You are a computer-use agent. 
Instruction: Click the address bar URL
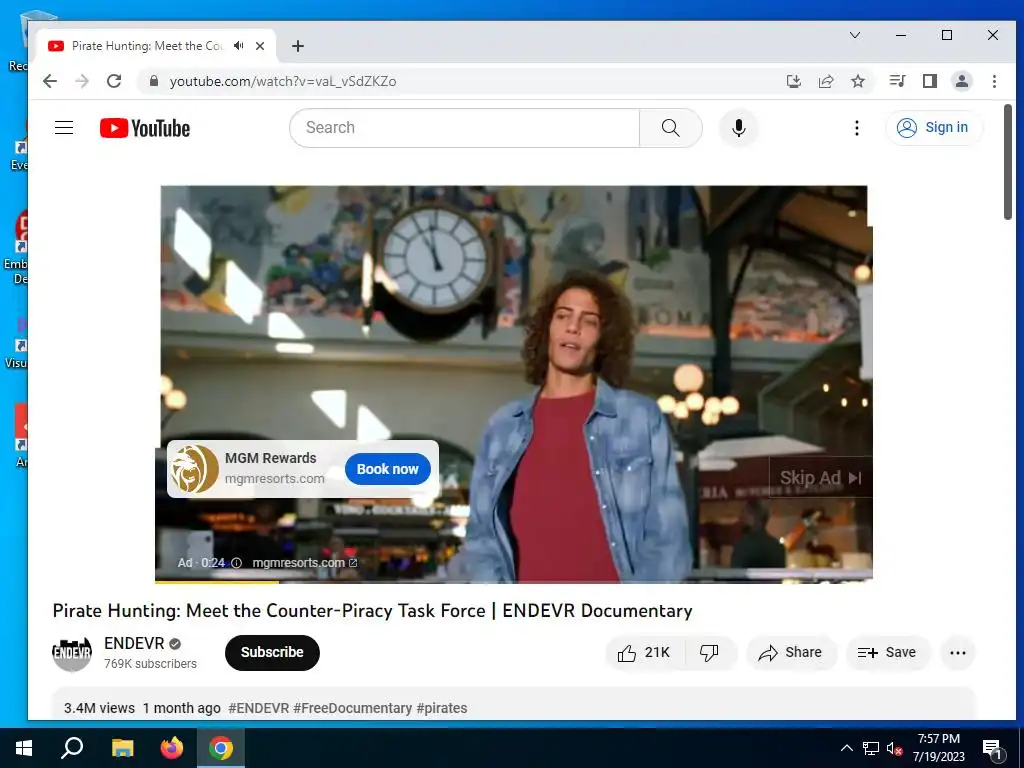[x=283, y=81]
